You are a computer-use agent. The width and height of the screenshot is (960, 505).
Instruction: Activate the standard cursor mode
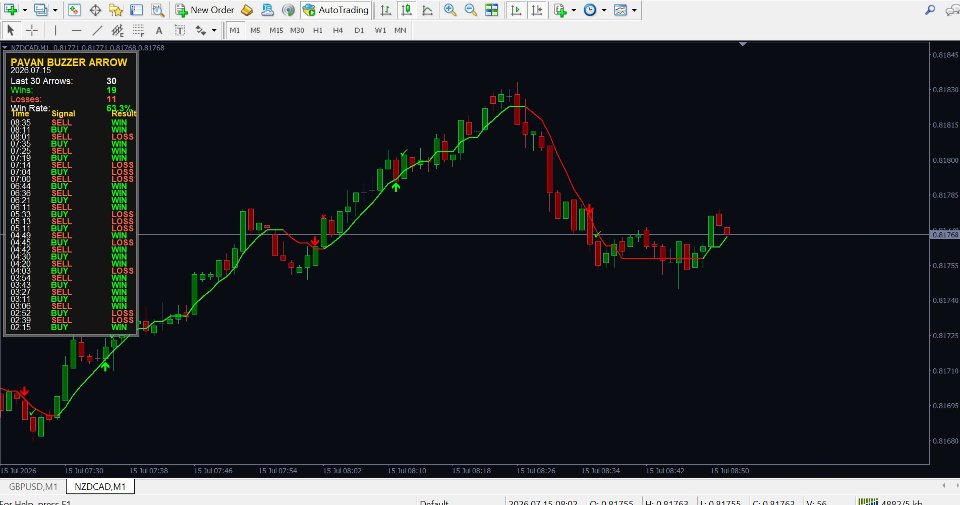(x=10, y=30)
